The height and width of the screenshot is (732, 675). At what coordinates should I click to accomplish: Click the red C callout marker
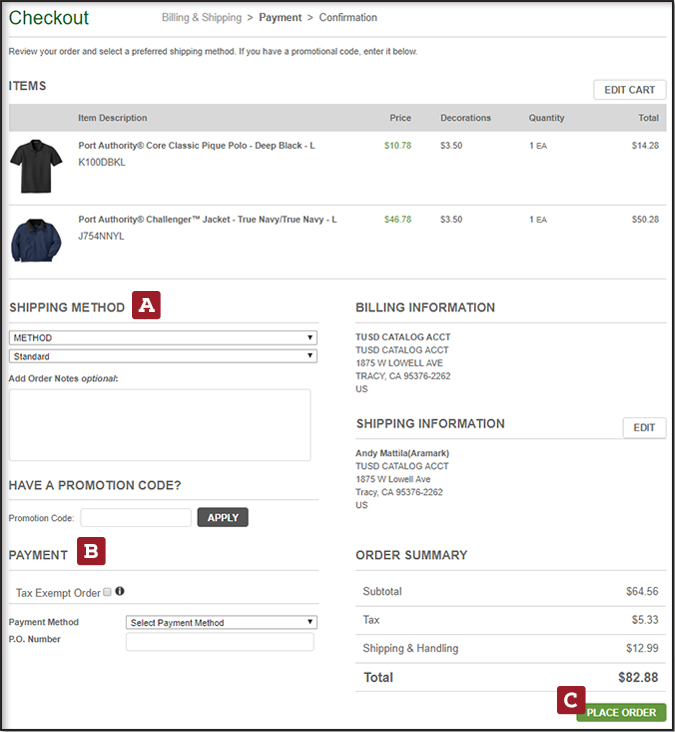(x=570, y=699)
